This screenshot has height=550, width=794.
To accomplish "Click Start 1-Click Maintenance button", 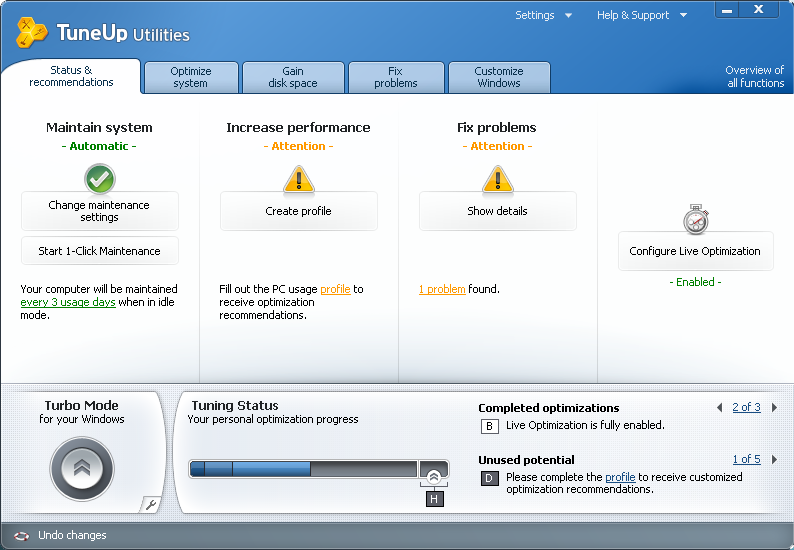I will pos(100,251).
